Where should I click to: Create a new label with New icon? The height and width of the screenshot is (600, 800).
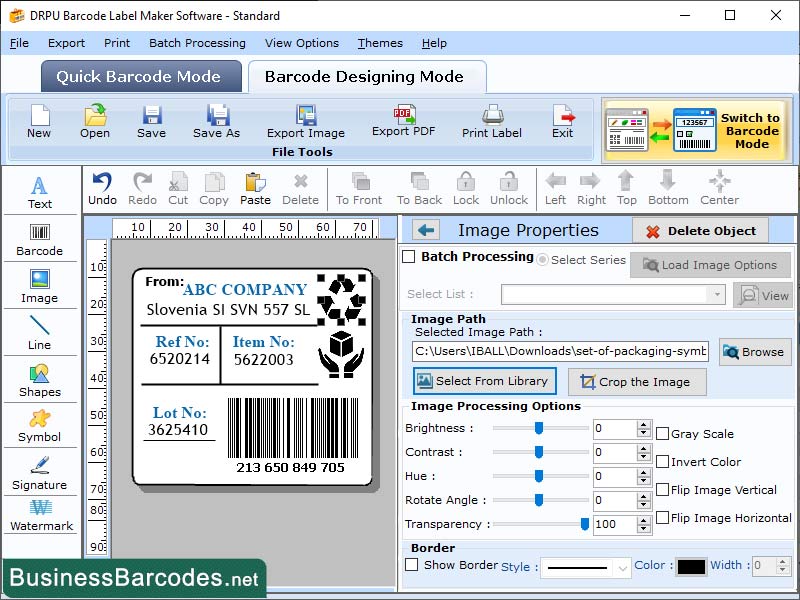39,121
